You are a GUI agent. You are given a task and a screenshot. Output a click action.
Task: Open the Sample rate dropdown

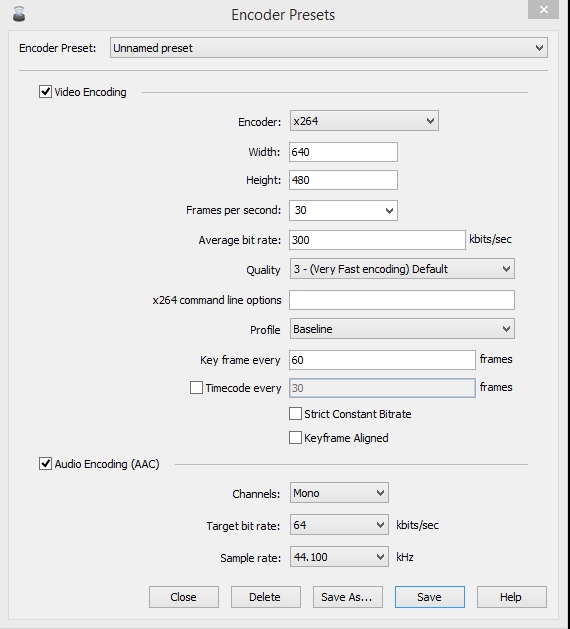[x=339, y=557]
